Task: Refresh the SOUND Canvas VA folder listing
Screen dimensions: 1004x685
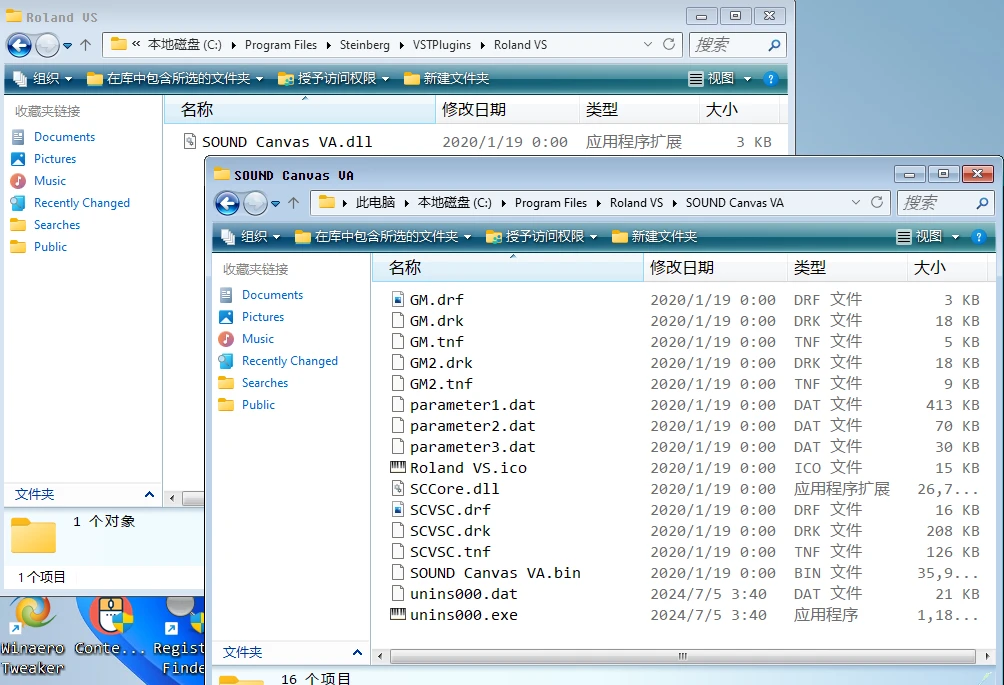Action: click(877, 202)
